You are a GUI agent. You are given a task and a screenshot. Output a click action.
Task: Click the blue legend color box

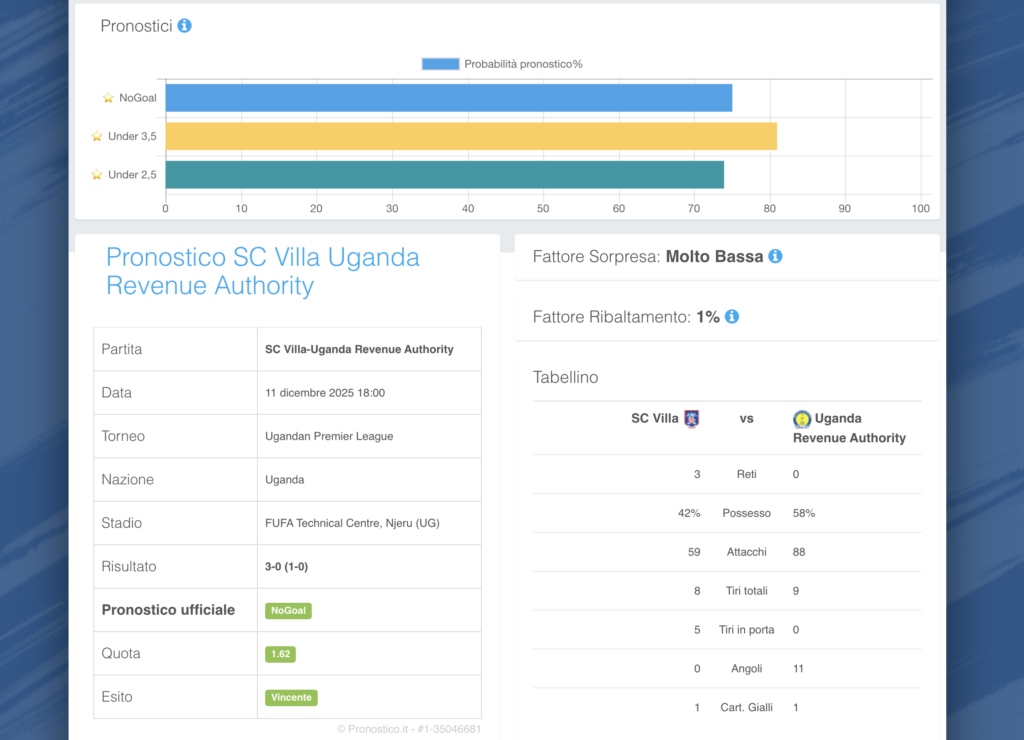[x=440, y=64]
